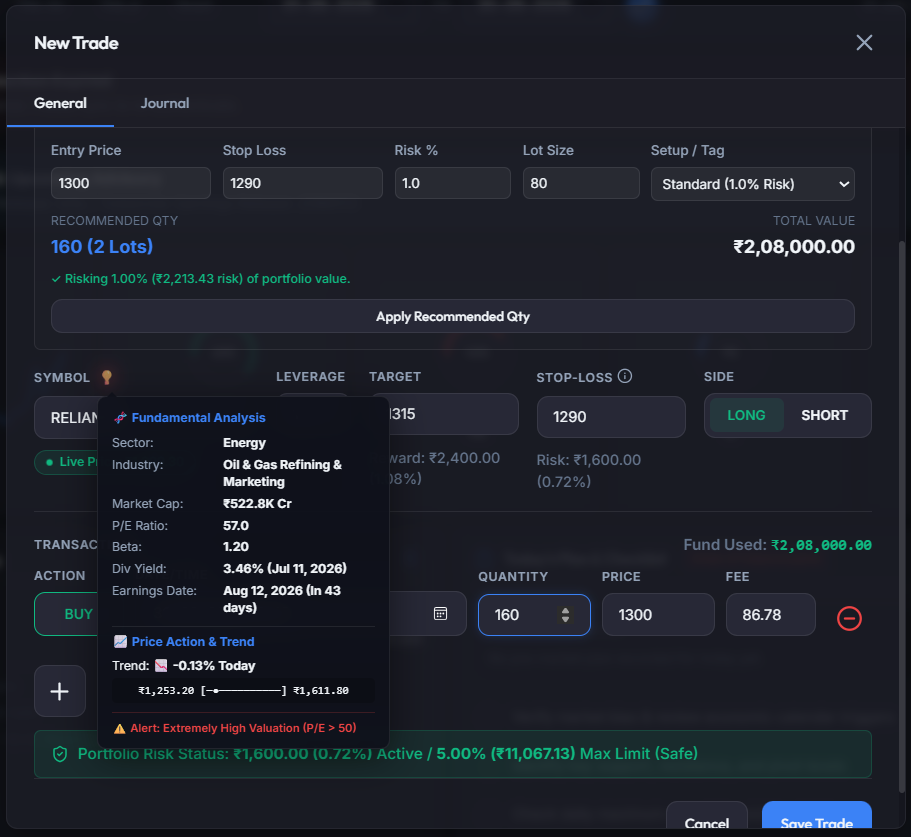
Task: Click the Symbol input field
Action: (x=67, y=417)
